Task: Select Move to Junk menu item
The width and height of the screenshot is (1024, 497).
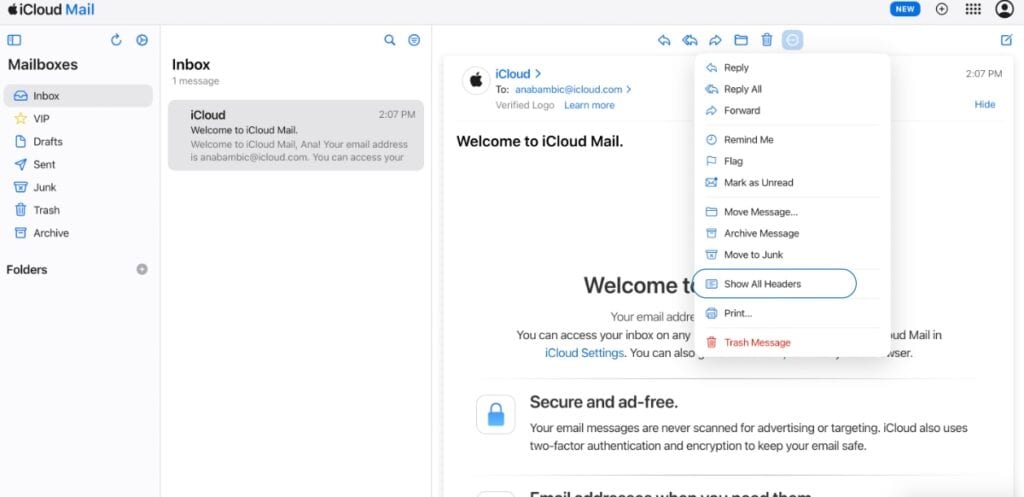Action: [792, 255]
